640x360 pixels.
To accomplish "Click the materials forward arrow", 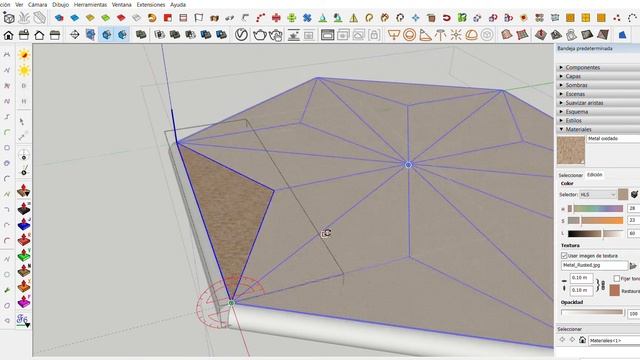I will pos(572,340).
